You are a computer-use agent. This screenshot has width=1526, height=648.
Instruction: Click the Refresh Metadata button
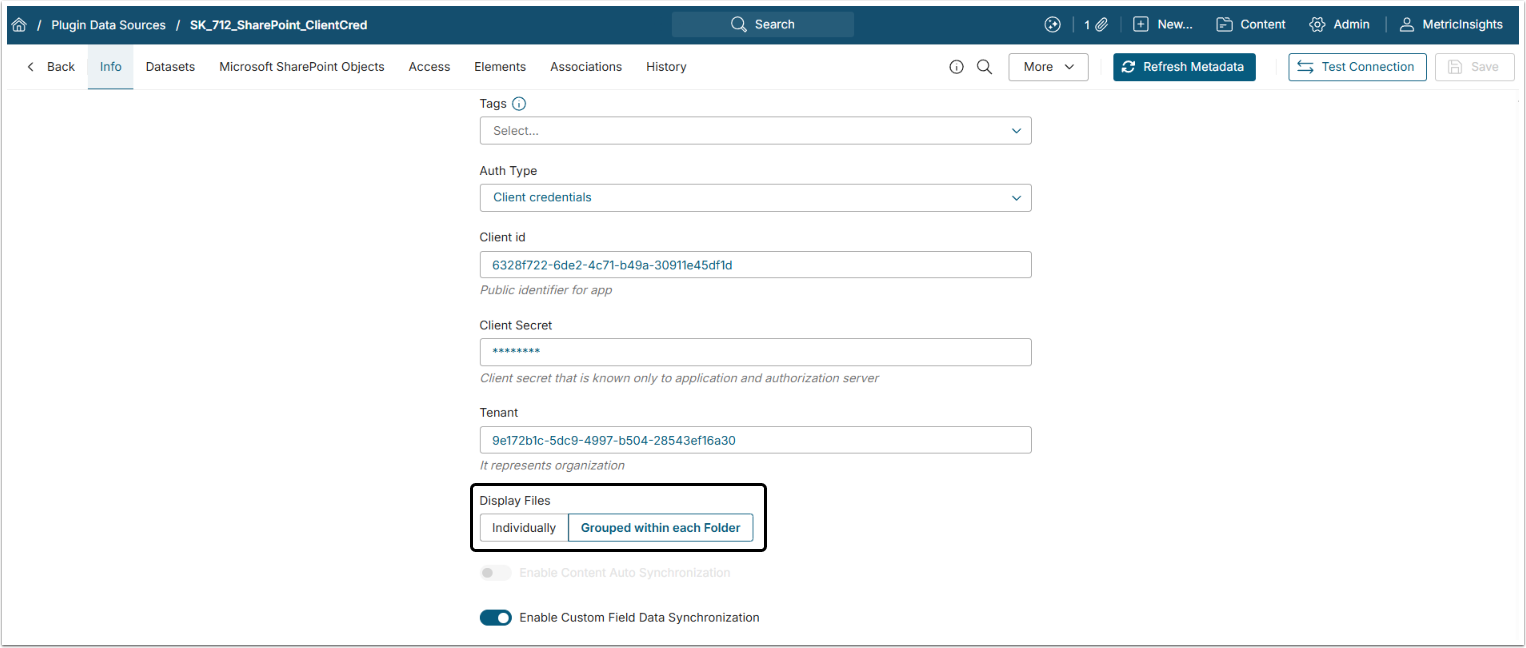pos(1184,67)
